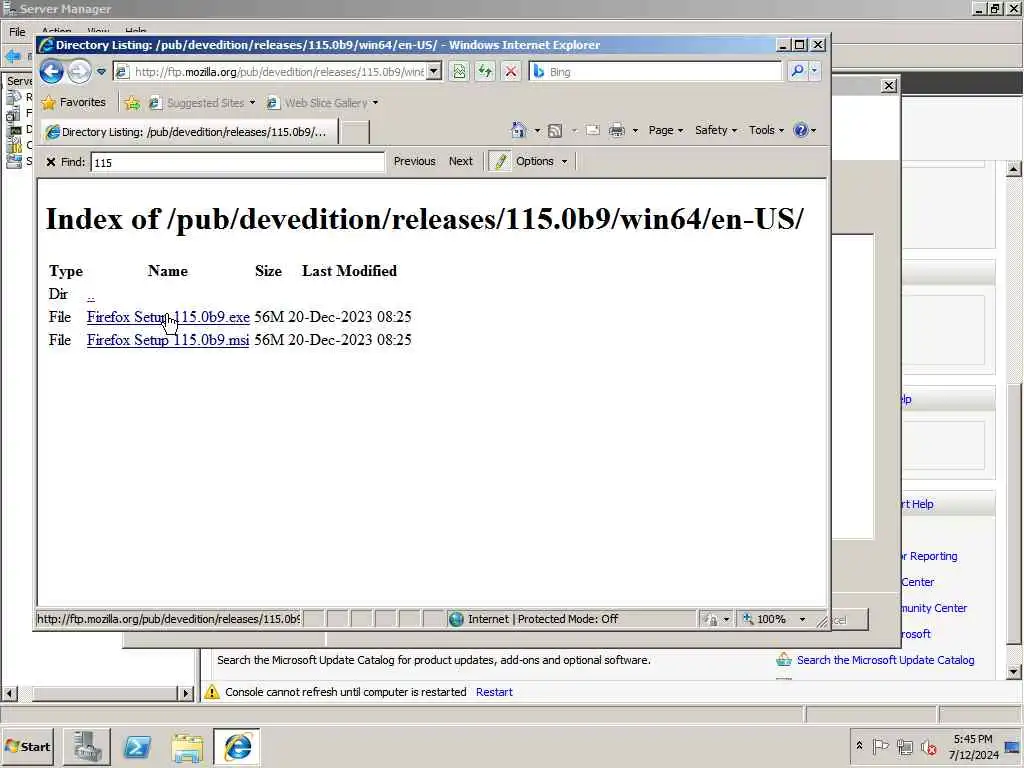The image size is (1024, 768).
Task: Select the Directory Listing tab
Action: click(x=189, y=132)
